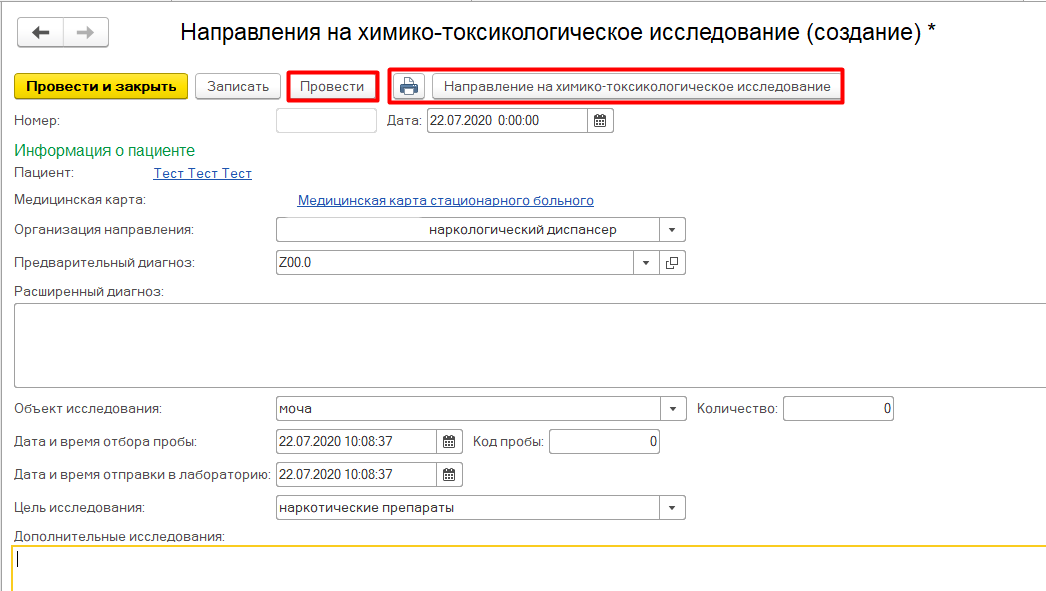Click the Количество number field
This screenshot has height=591, width=1046.
point(838,409)
